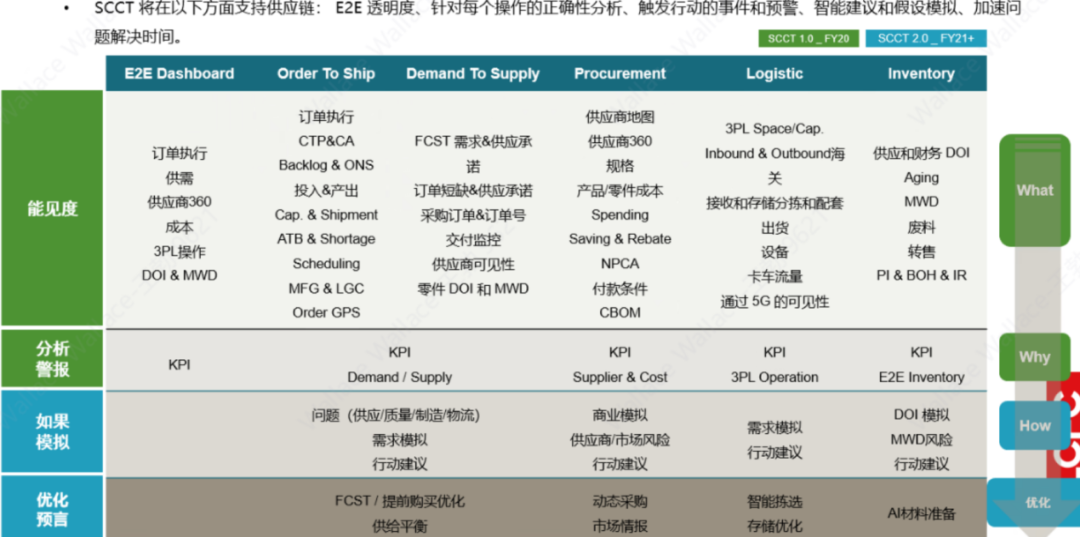The height and width of the screenshot is (537, 1080).
Task: Click the SCCT 2.0 _FY21+ legend label
Action: [x=926, y=39]
